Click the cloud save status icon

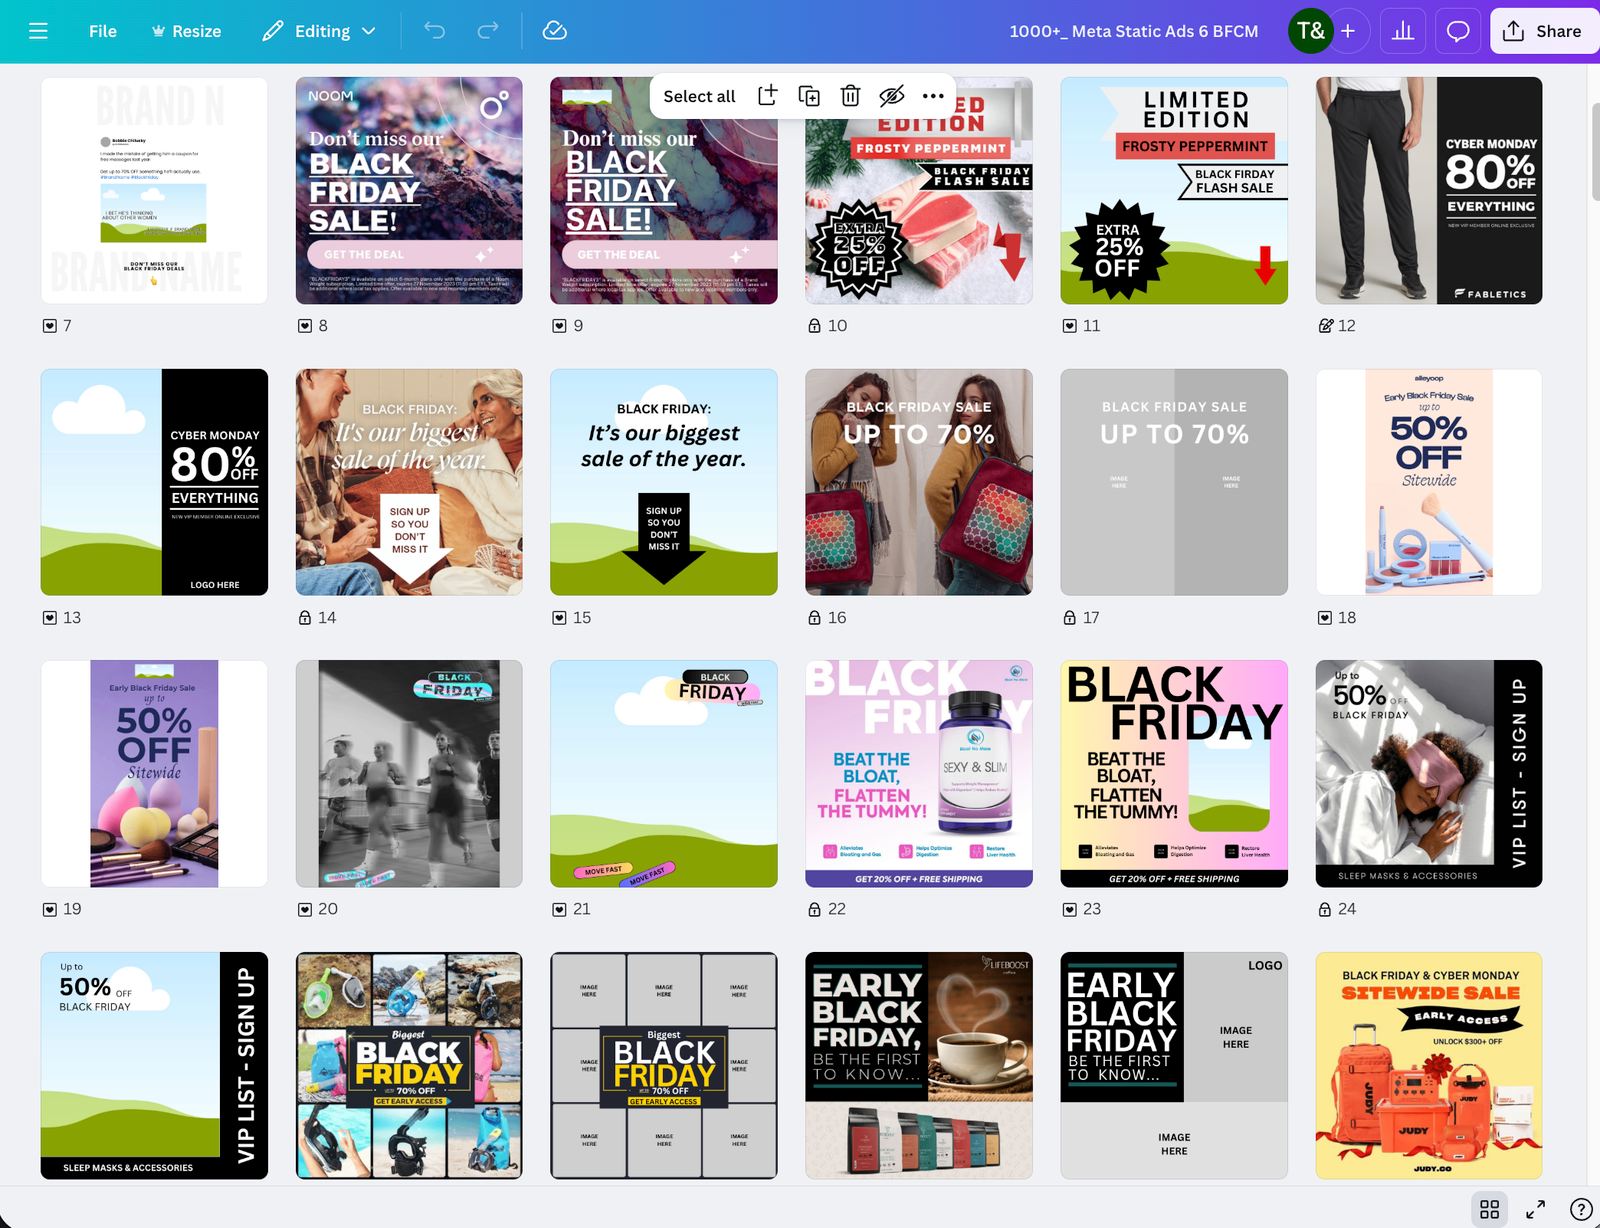555,31
